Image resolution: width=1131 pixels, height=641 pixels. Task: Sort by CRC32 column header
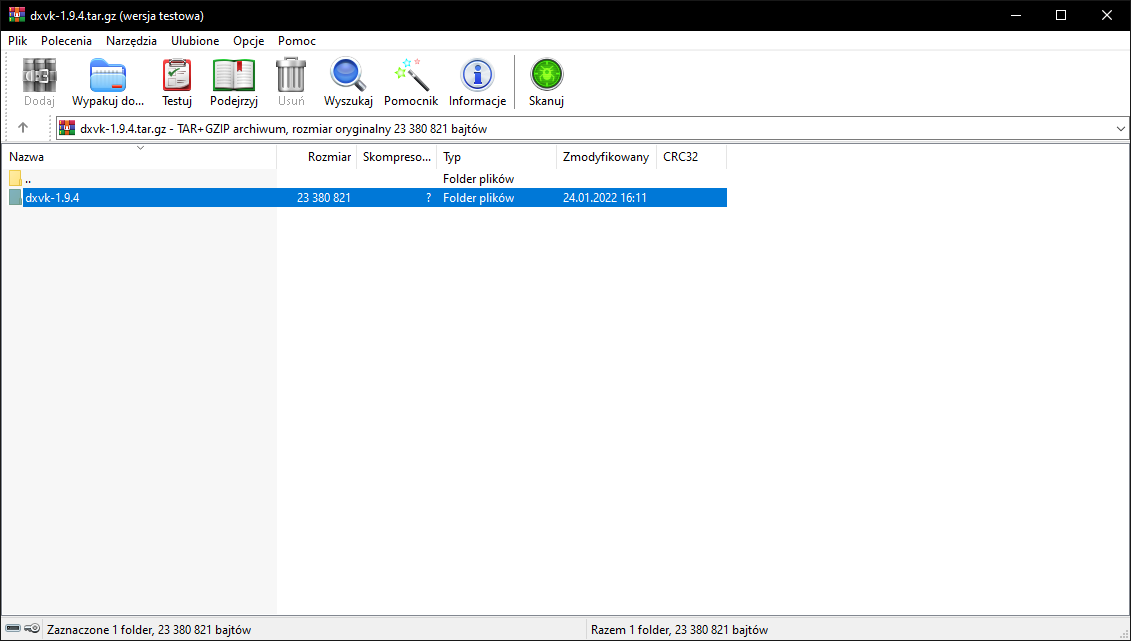coord(691,157)
